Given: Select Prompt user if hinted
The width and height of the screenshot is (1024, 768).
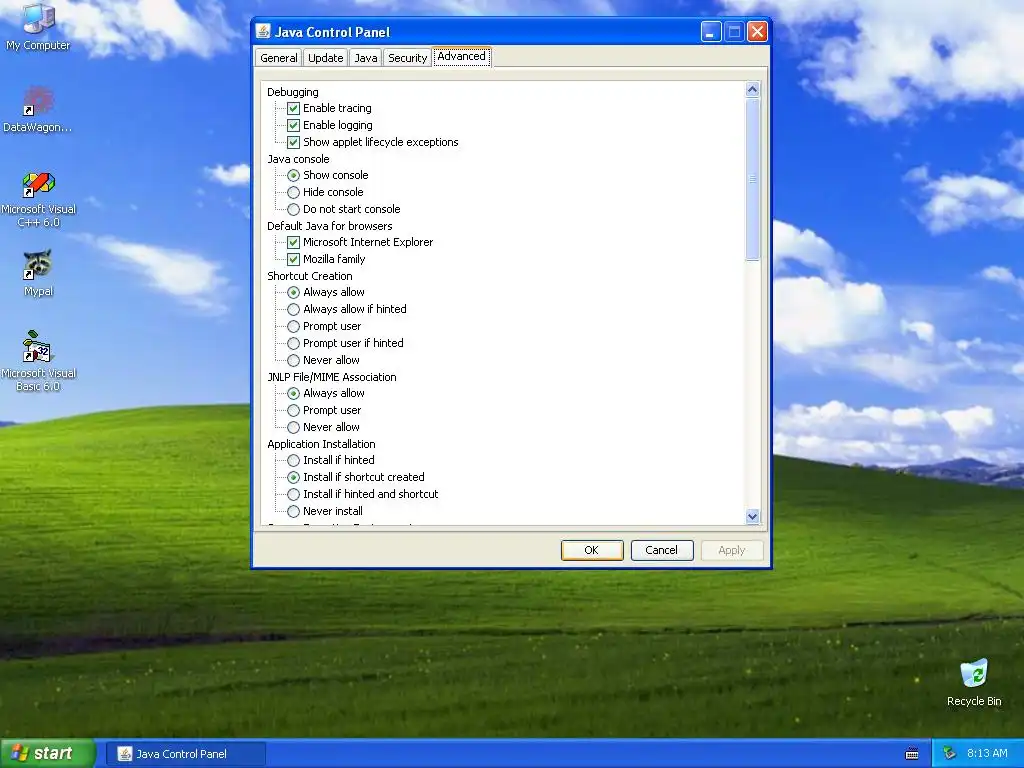Looking at the screenshot, I should tap(294, 343).
